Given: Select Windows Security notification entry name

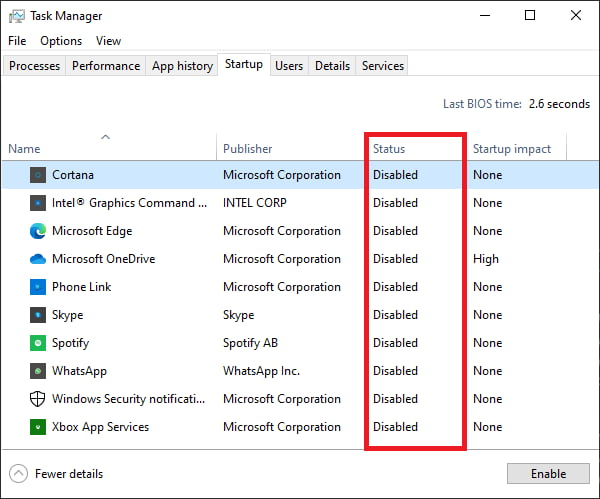Looking at the screenshot, I should 129,399.
